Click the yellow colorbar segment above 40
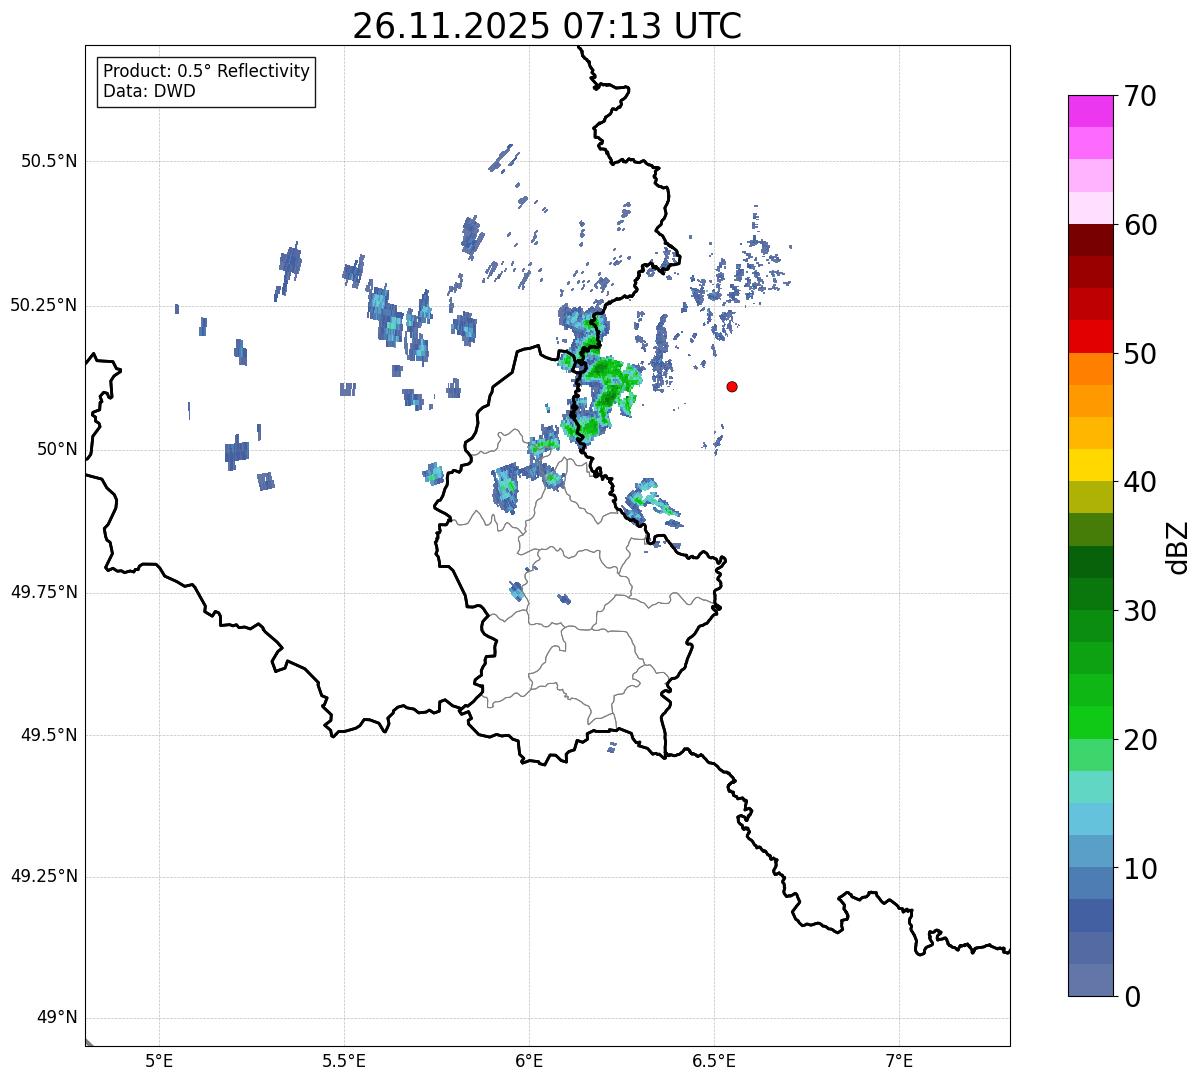 (1090, 465)
